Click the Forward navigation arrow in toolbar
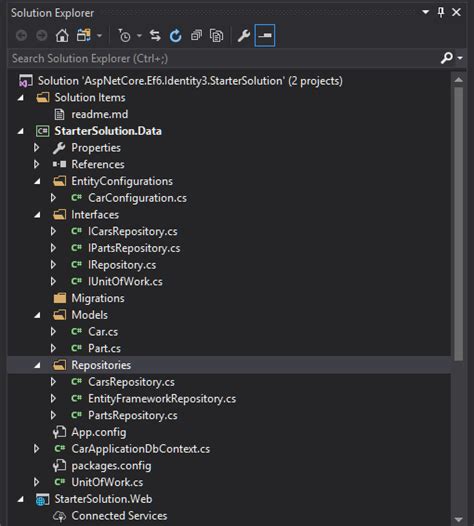 coord(42,35)
